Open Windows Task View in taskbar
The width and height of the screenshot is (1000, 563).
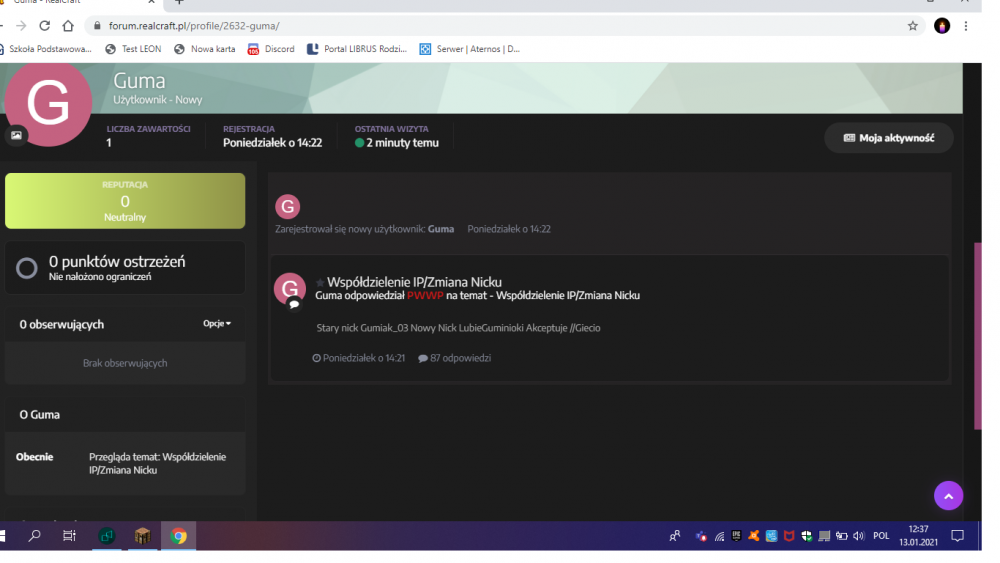(x=69, y=536)
